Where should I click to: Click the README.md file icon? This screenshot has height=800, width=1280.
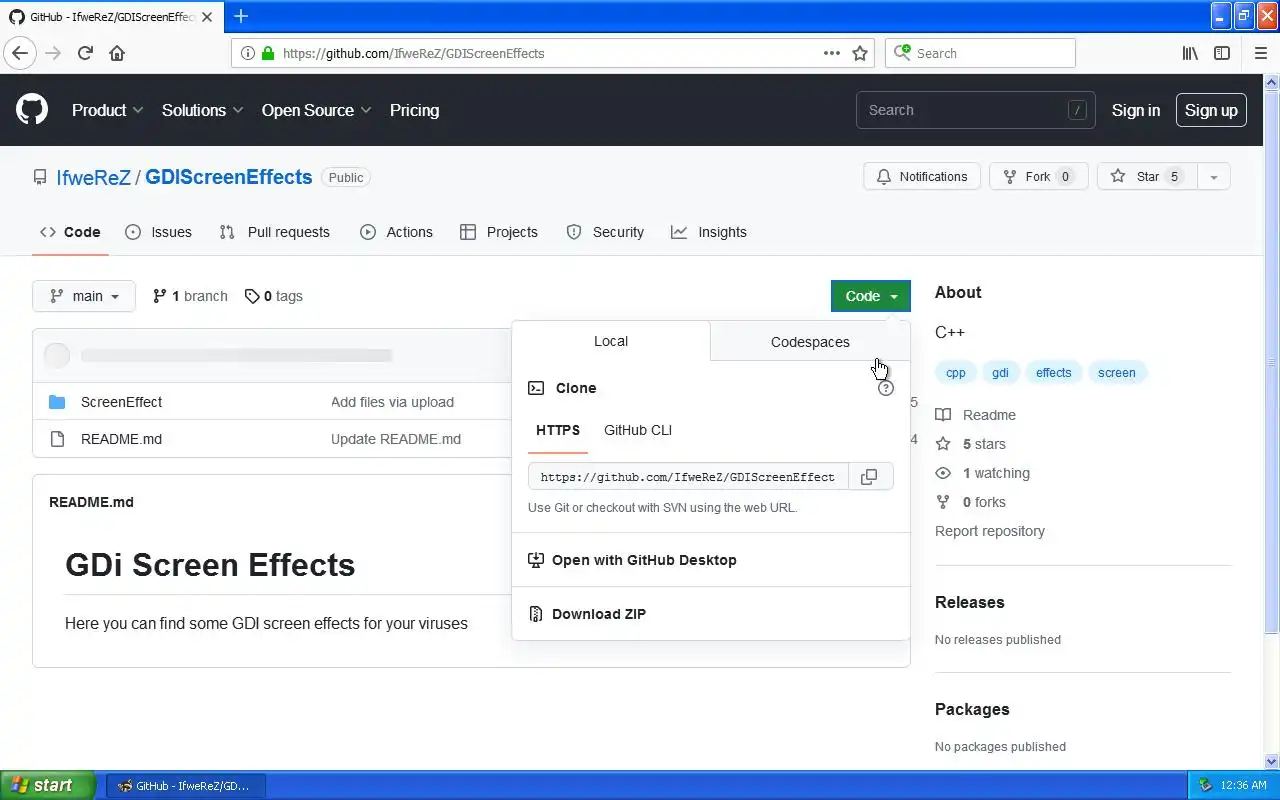tap(57, 439)
